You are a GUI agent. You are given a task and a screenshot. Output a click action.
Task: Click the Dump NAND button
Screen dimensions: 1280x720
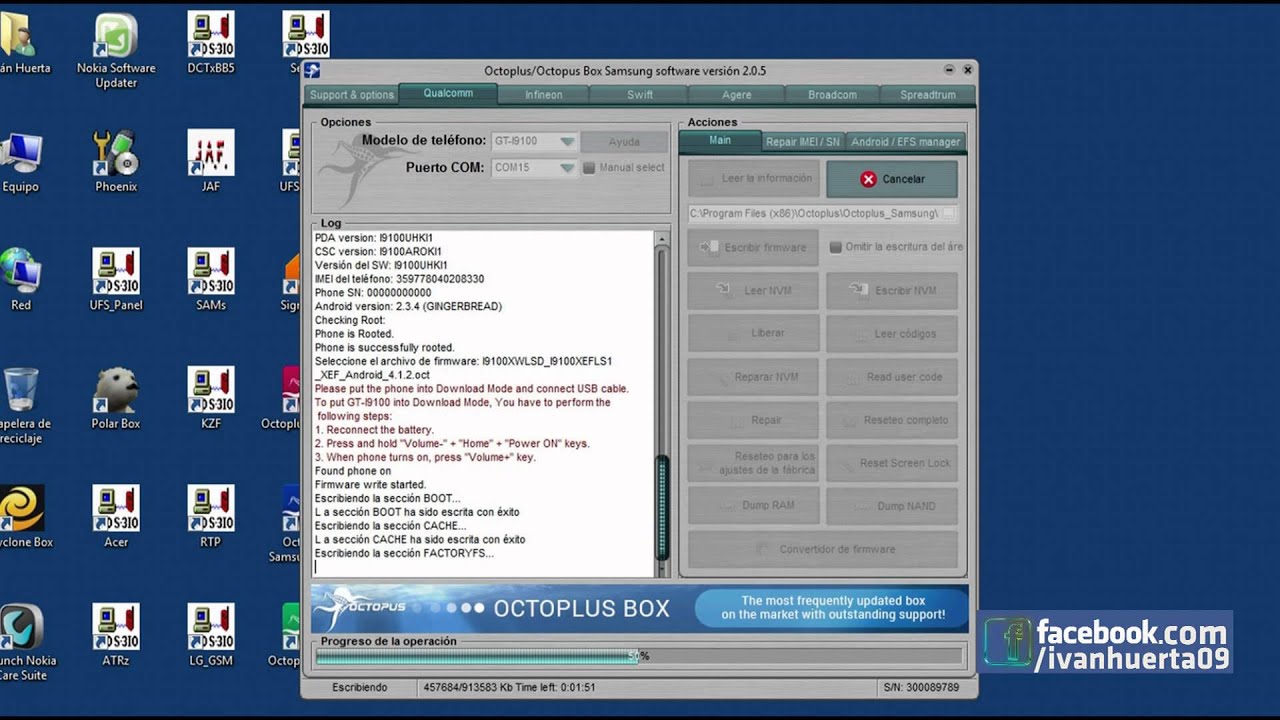[x=892, y=506]
